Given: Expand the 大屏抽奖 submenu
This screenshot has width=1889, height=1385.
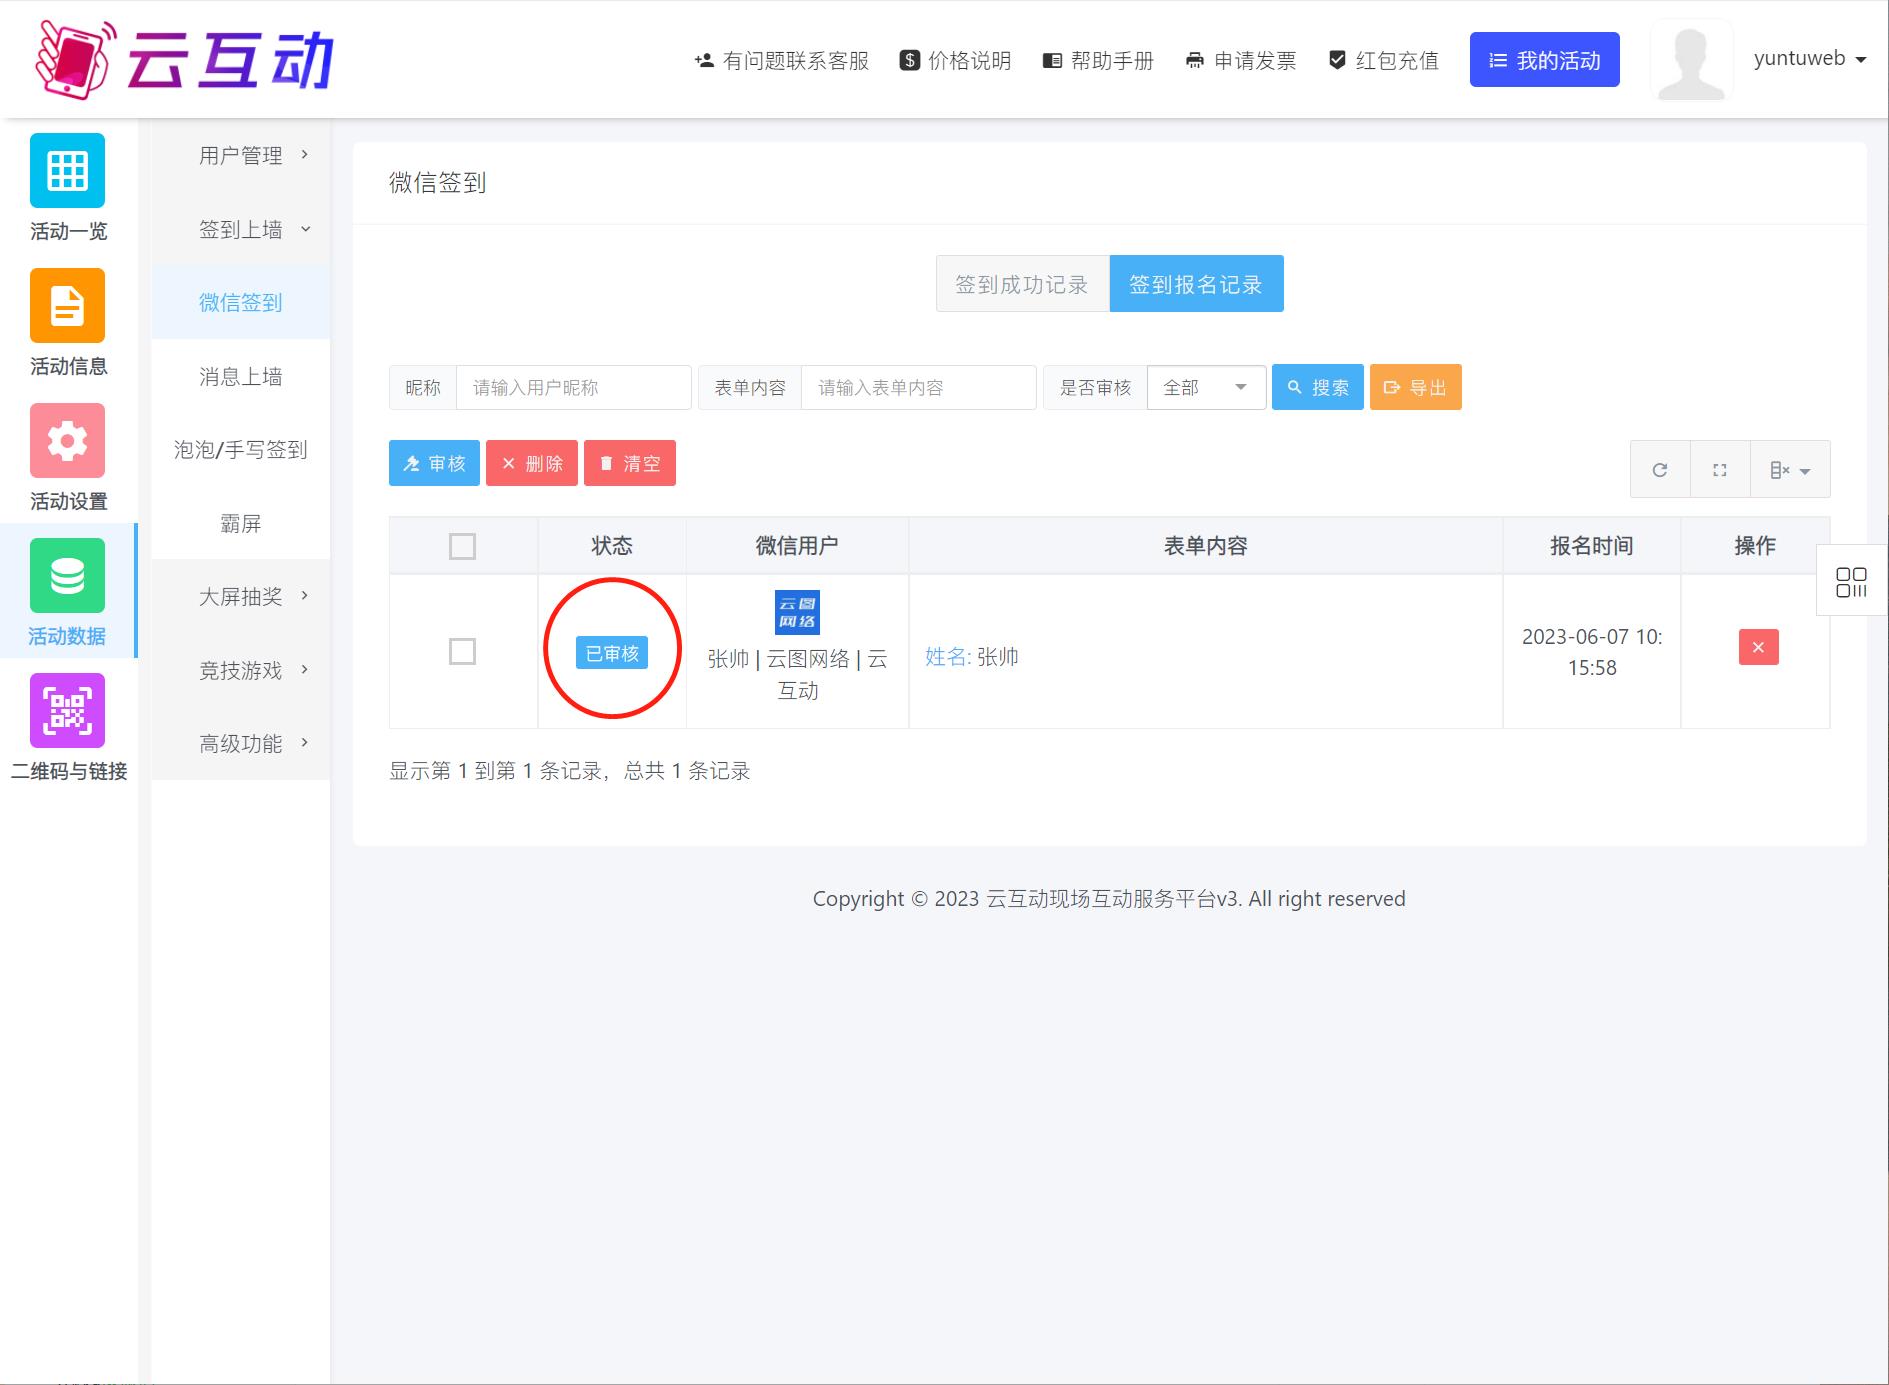Looking at the screenshot, I should click(241, 597).
